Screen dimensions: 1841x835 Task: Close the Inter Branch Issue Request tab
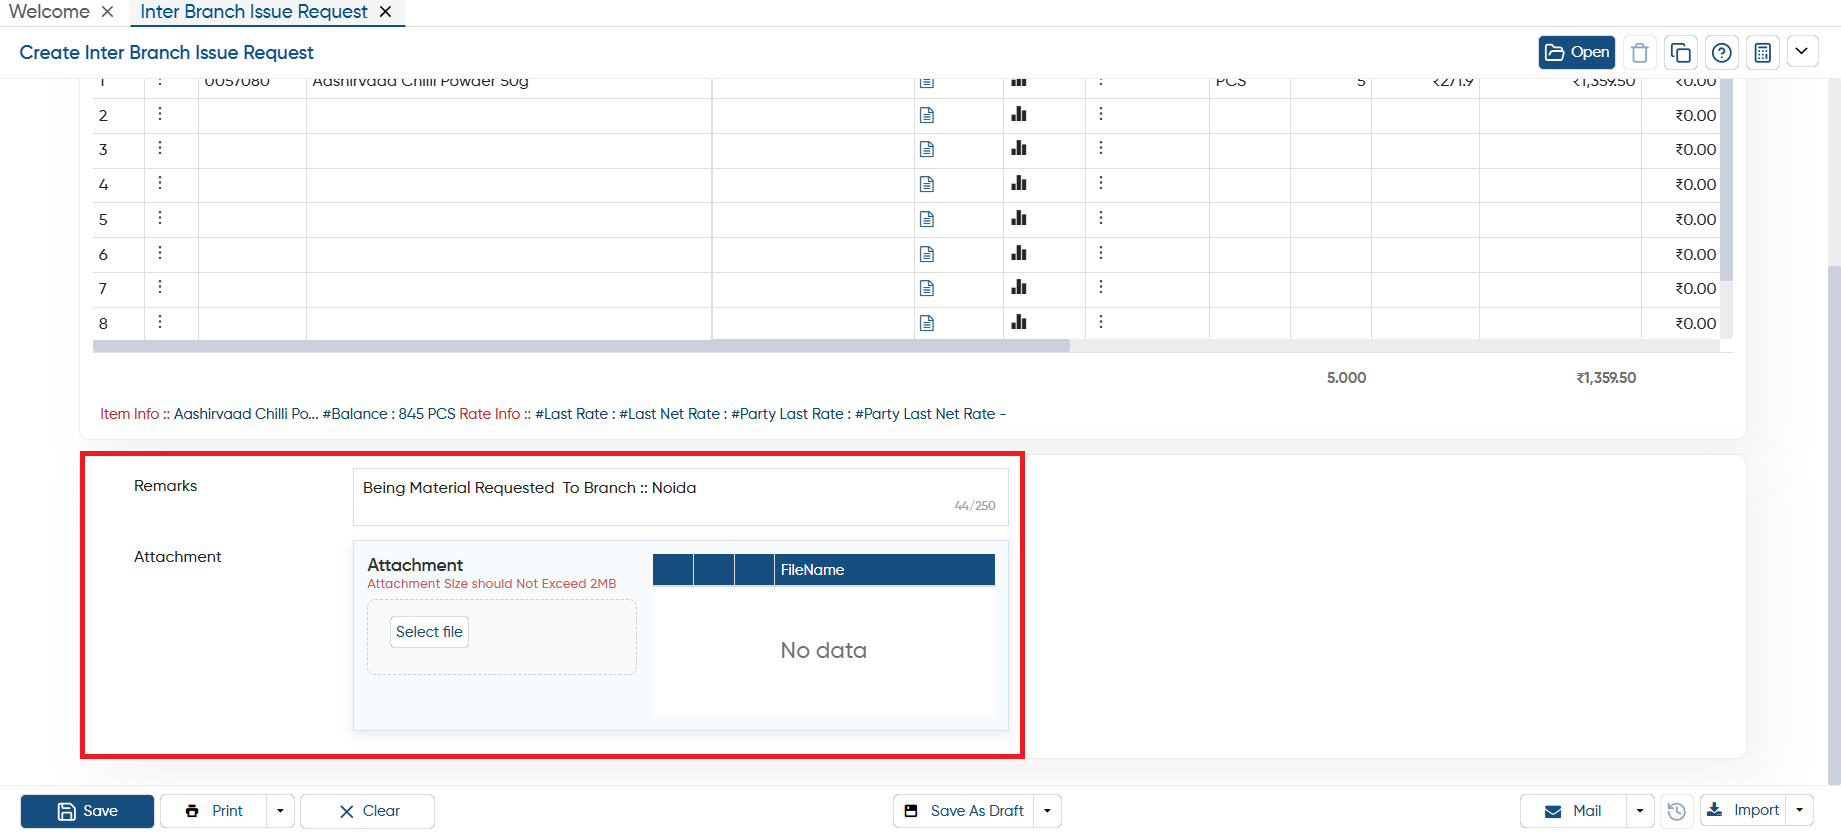point(385,12)
